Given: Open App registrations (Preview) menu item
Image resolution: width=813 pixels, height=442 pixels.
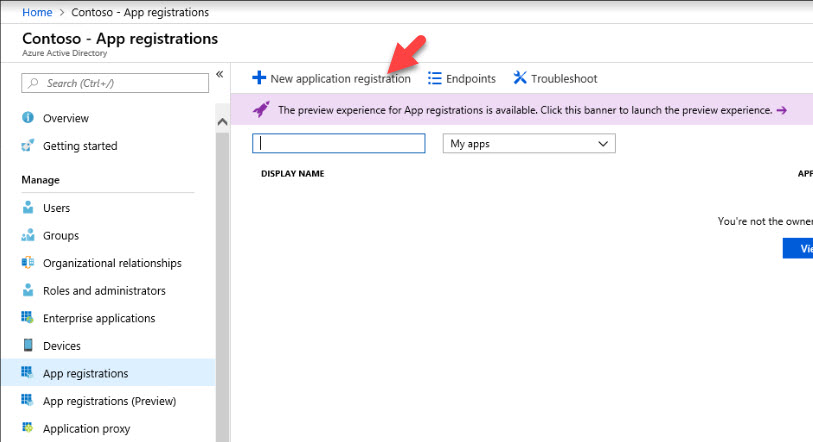Looking at the screenshot, I should click(108, 400).
